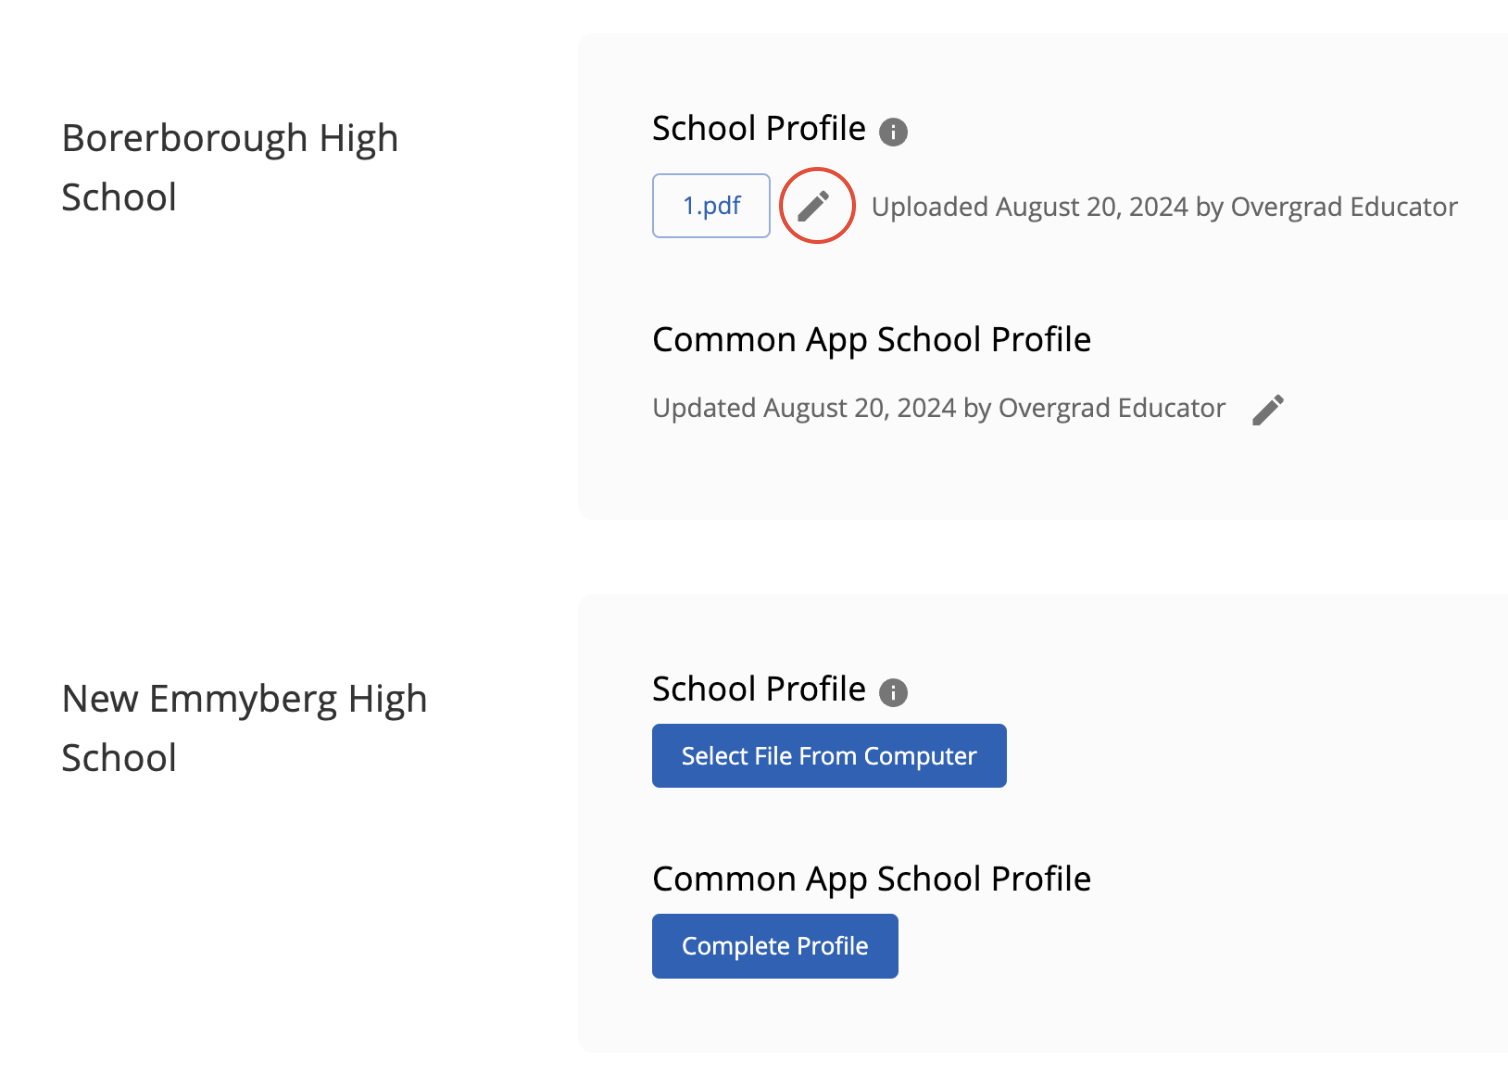The image size is (1508, 1075).
Task: Click 'Overgrad Educator' in the Updated line
Action: tap(1111, 408)
